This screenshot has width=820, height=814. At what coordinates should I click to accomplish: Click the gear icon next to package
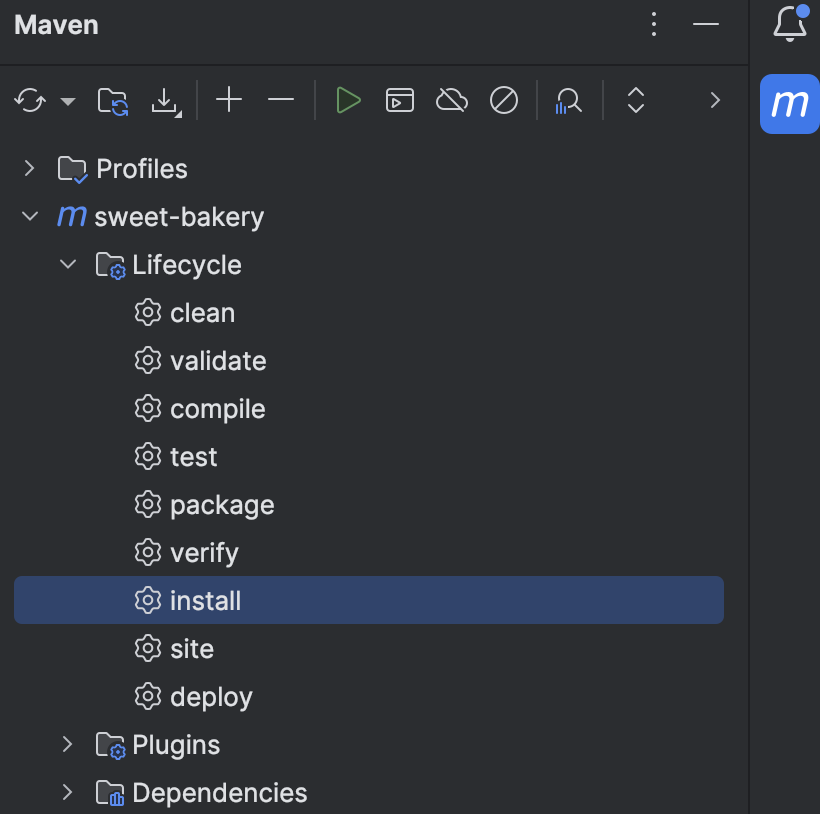(x=148, y=505)
